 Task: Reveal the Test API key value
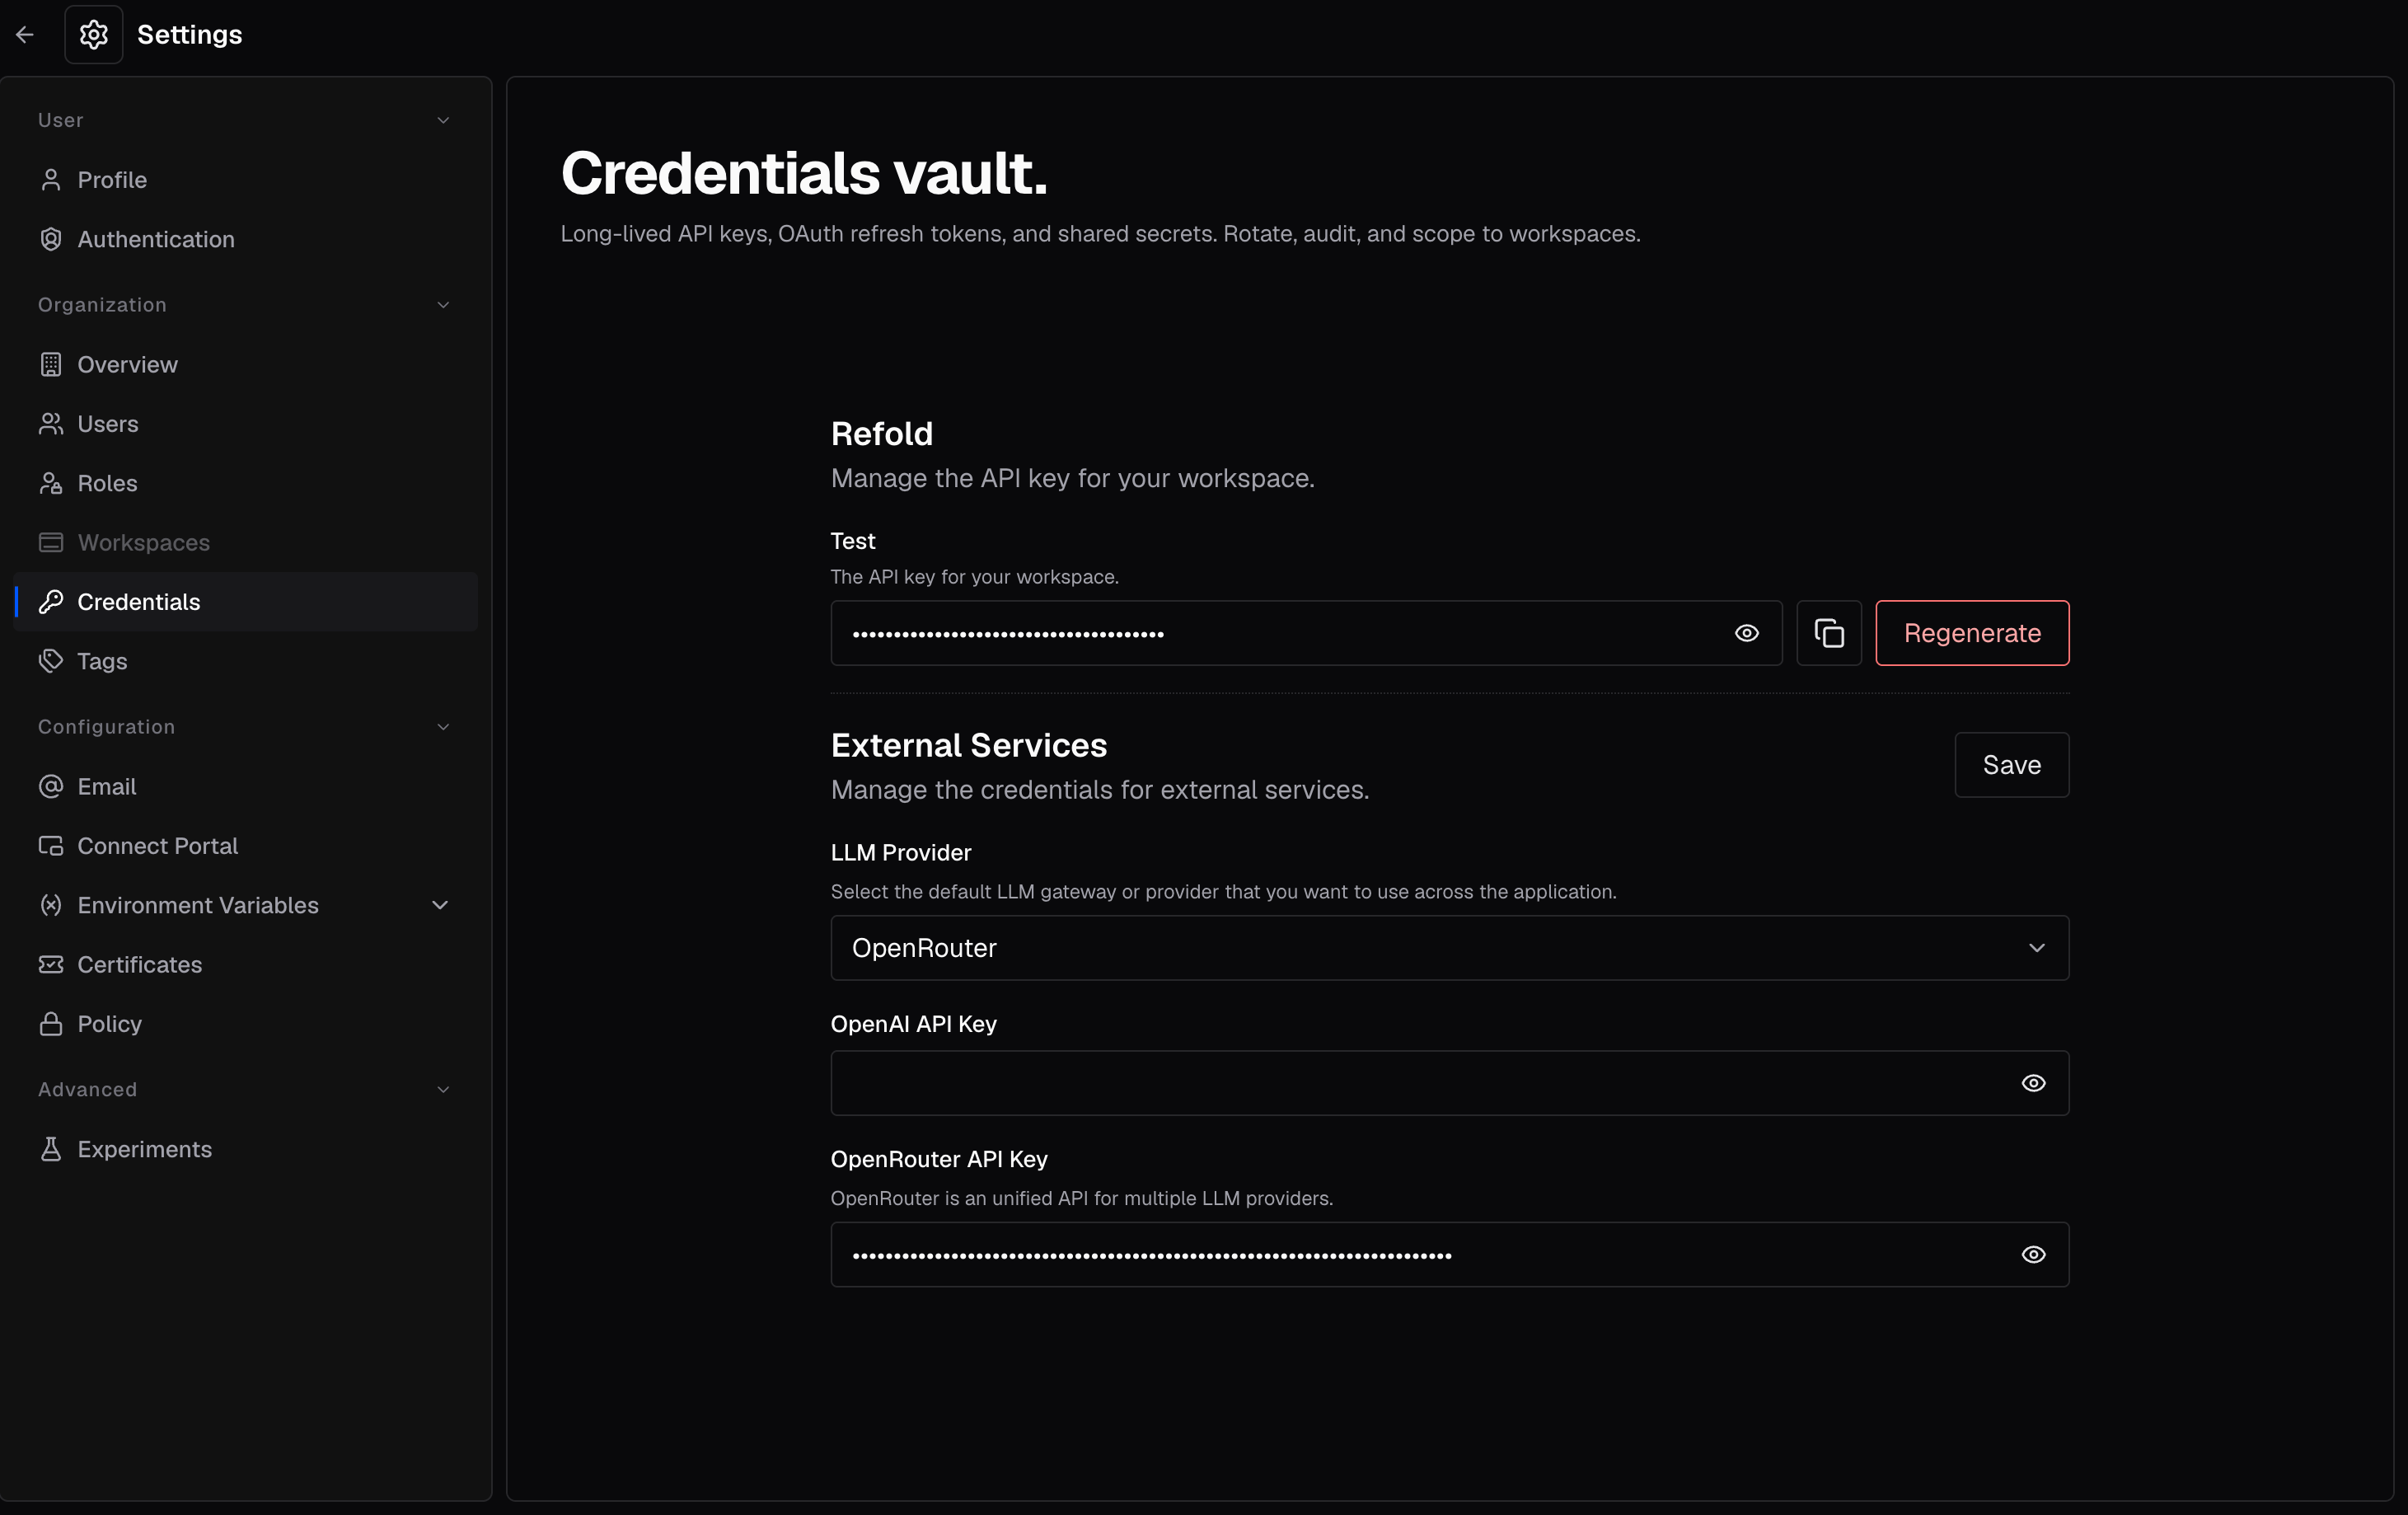(1747, 633)
